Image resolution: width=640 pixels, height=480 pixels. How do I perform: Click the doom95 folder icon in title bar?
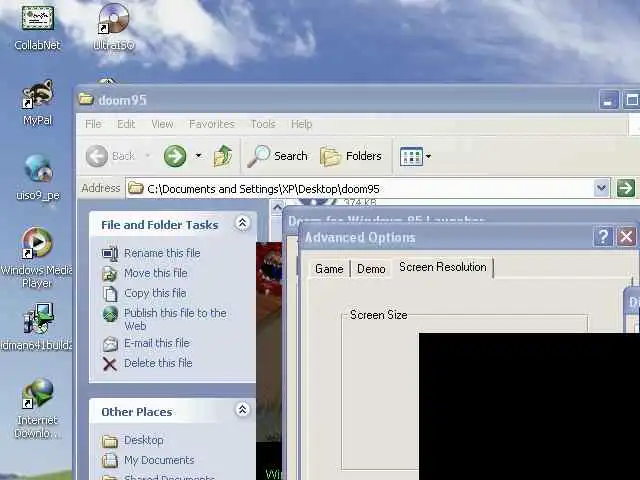[x=86, y=99]
